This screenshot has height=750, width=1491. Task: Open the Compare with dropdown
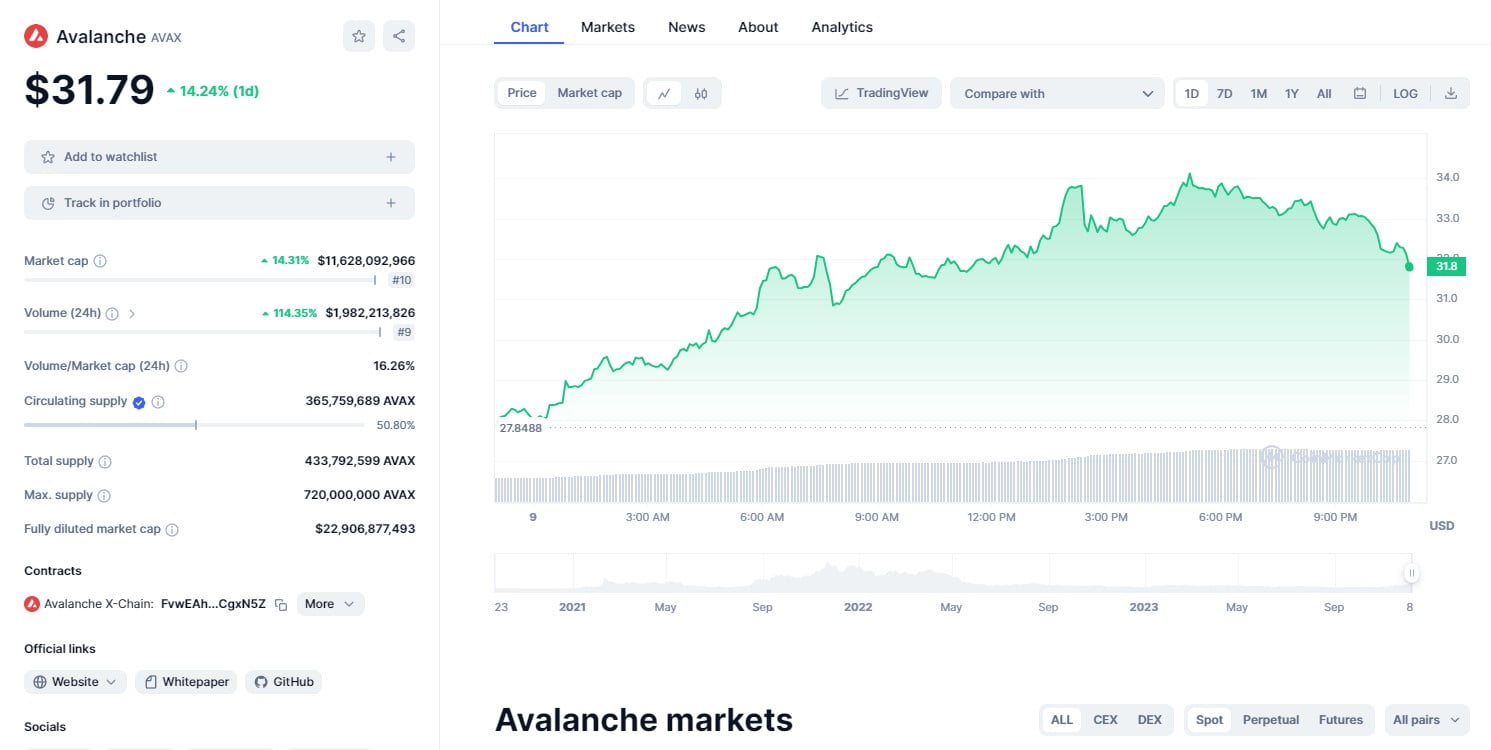pyautogui.click(x=1057, y=93)
